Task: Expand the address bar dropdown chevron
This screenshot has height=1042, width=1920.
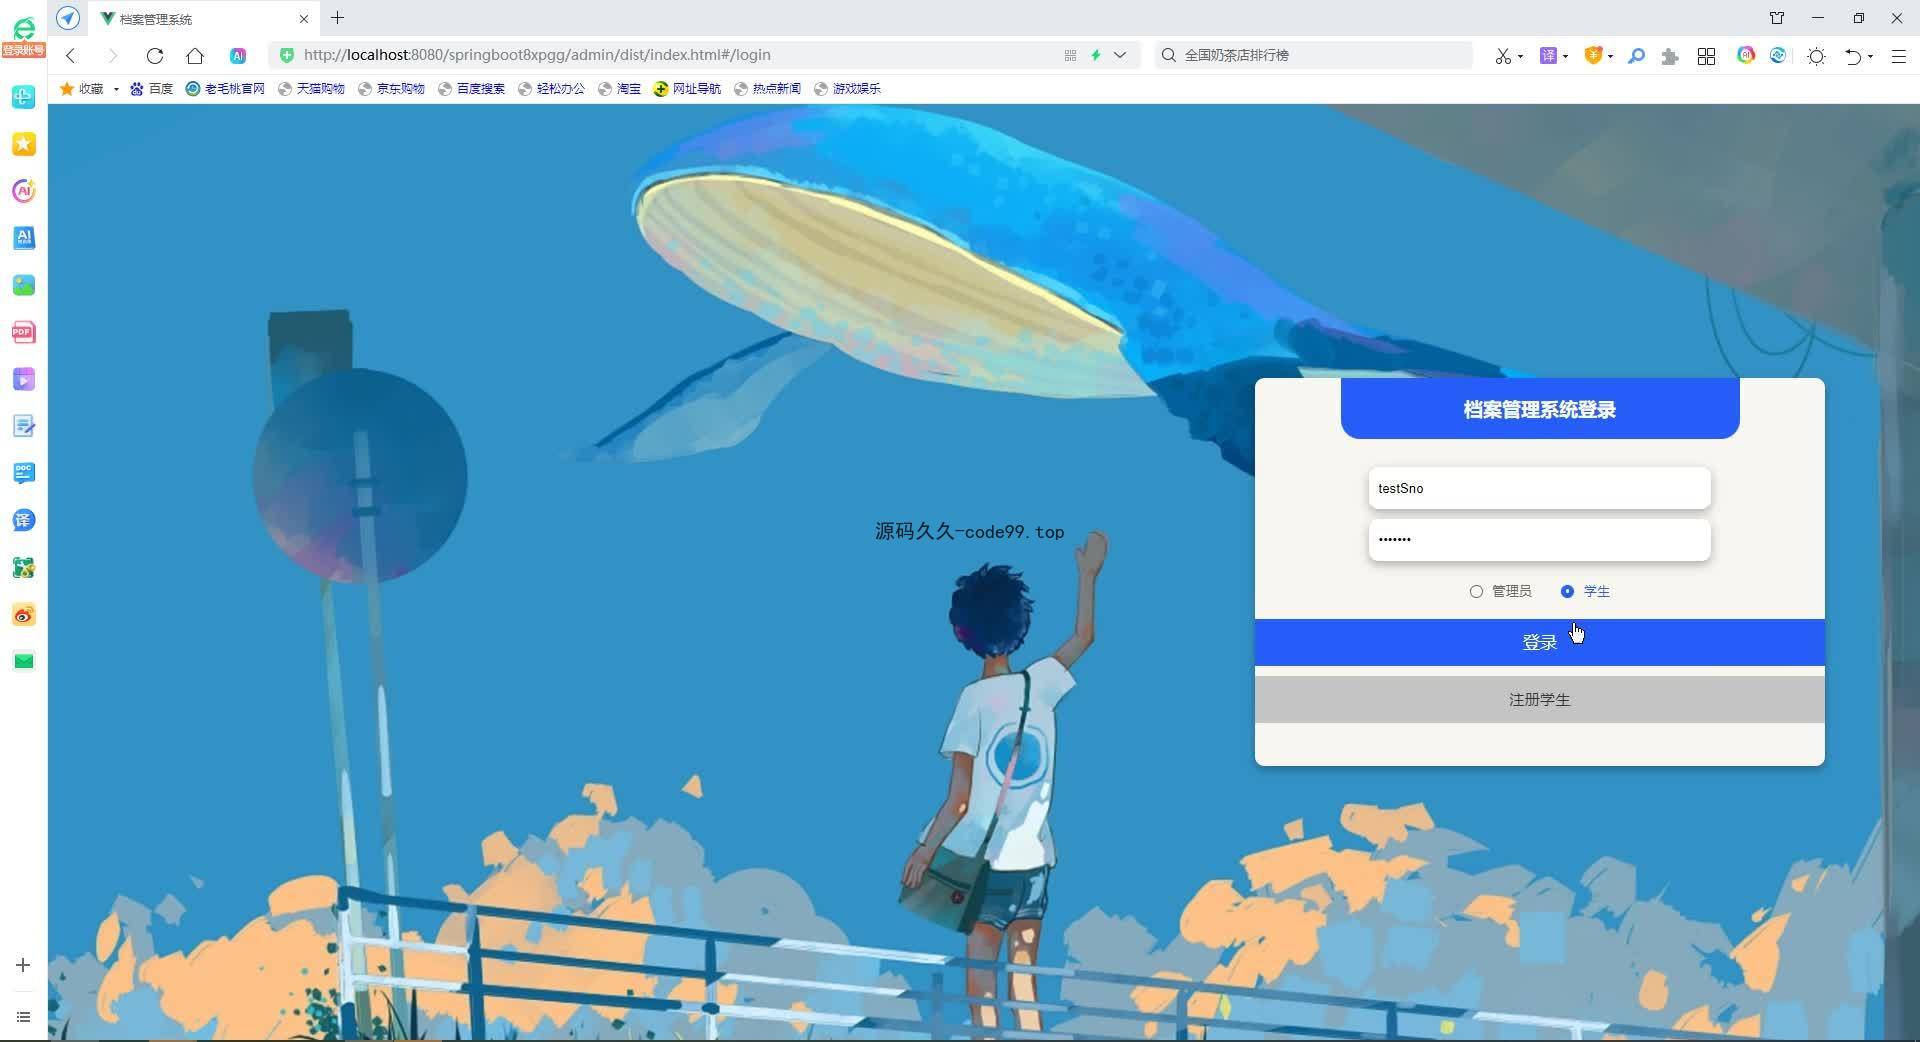Action: coord(1120,56)
